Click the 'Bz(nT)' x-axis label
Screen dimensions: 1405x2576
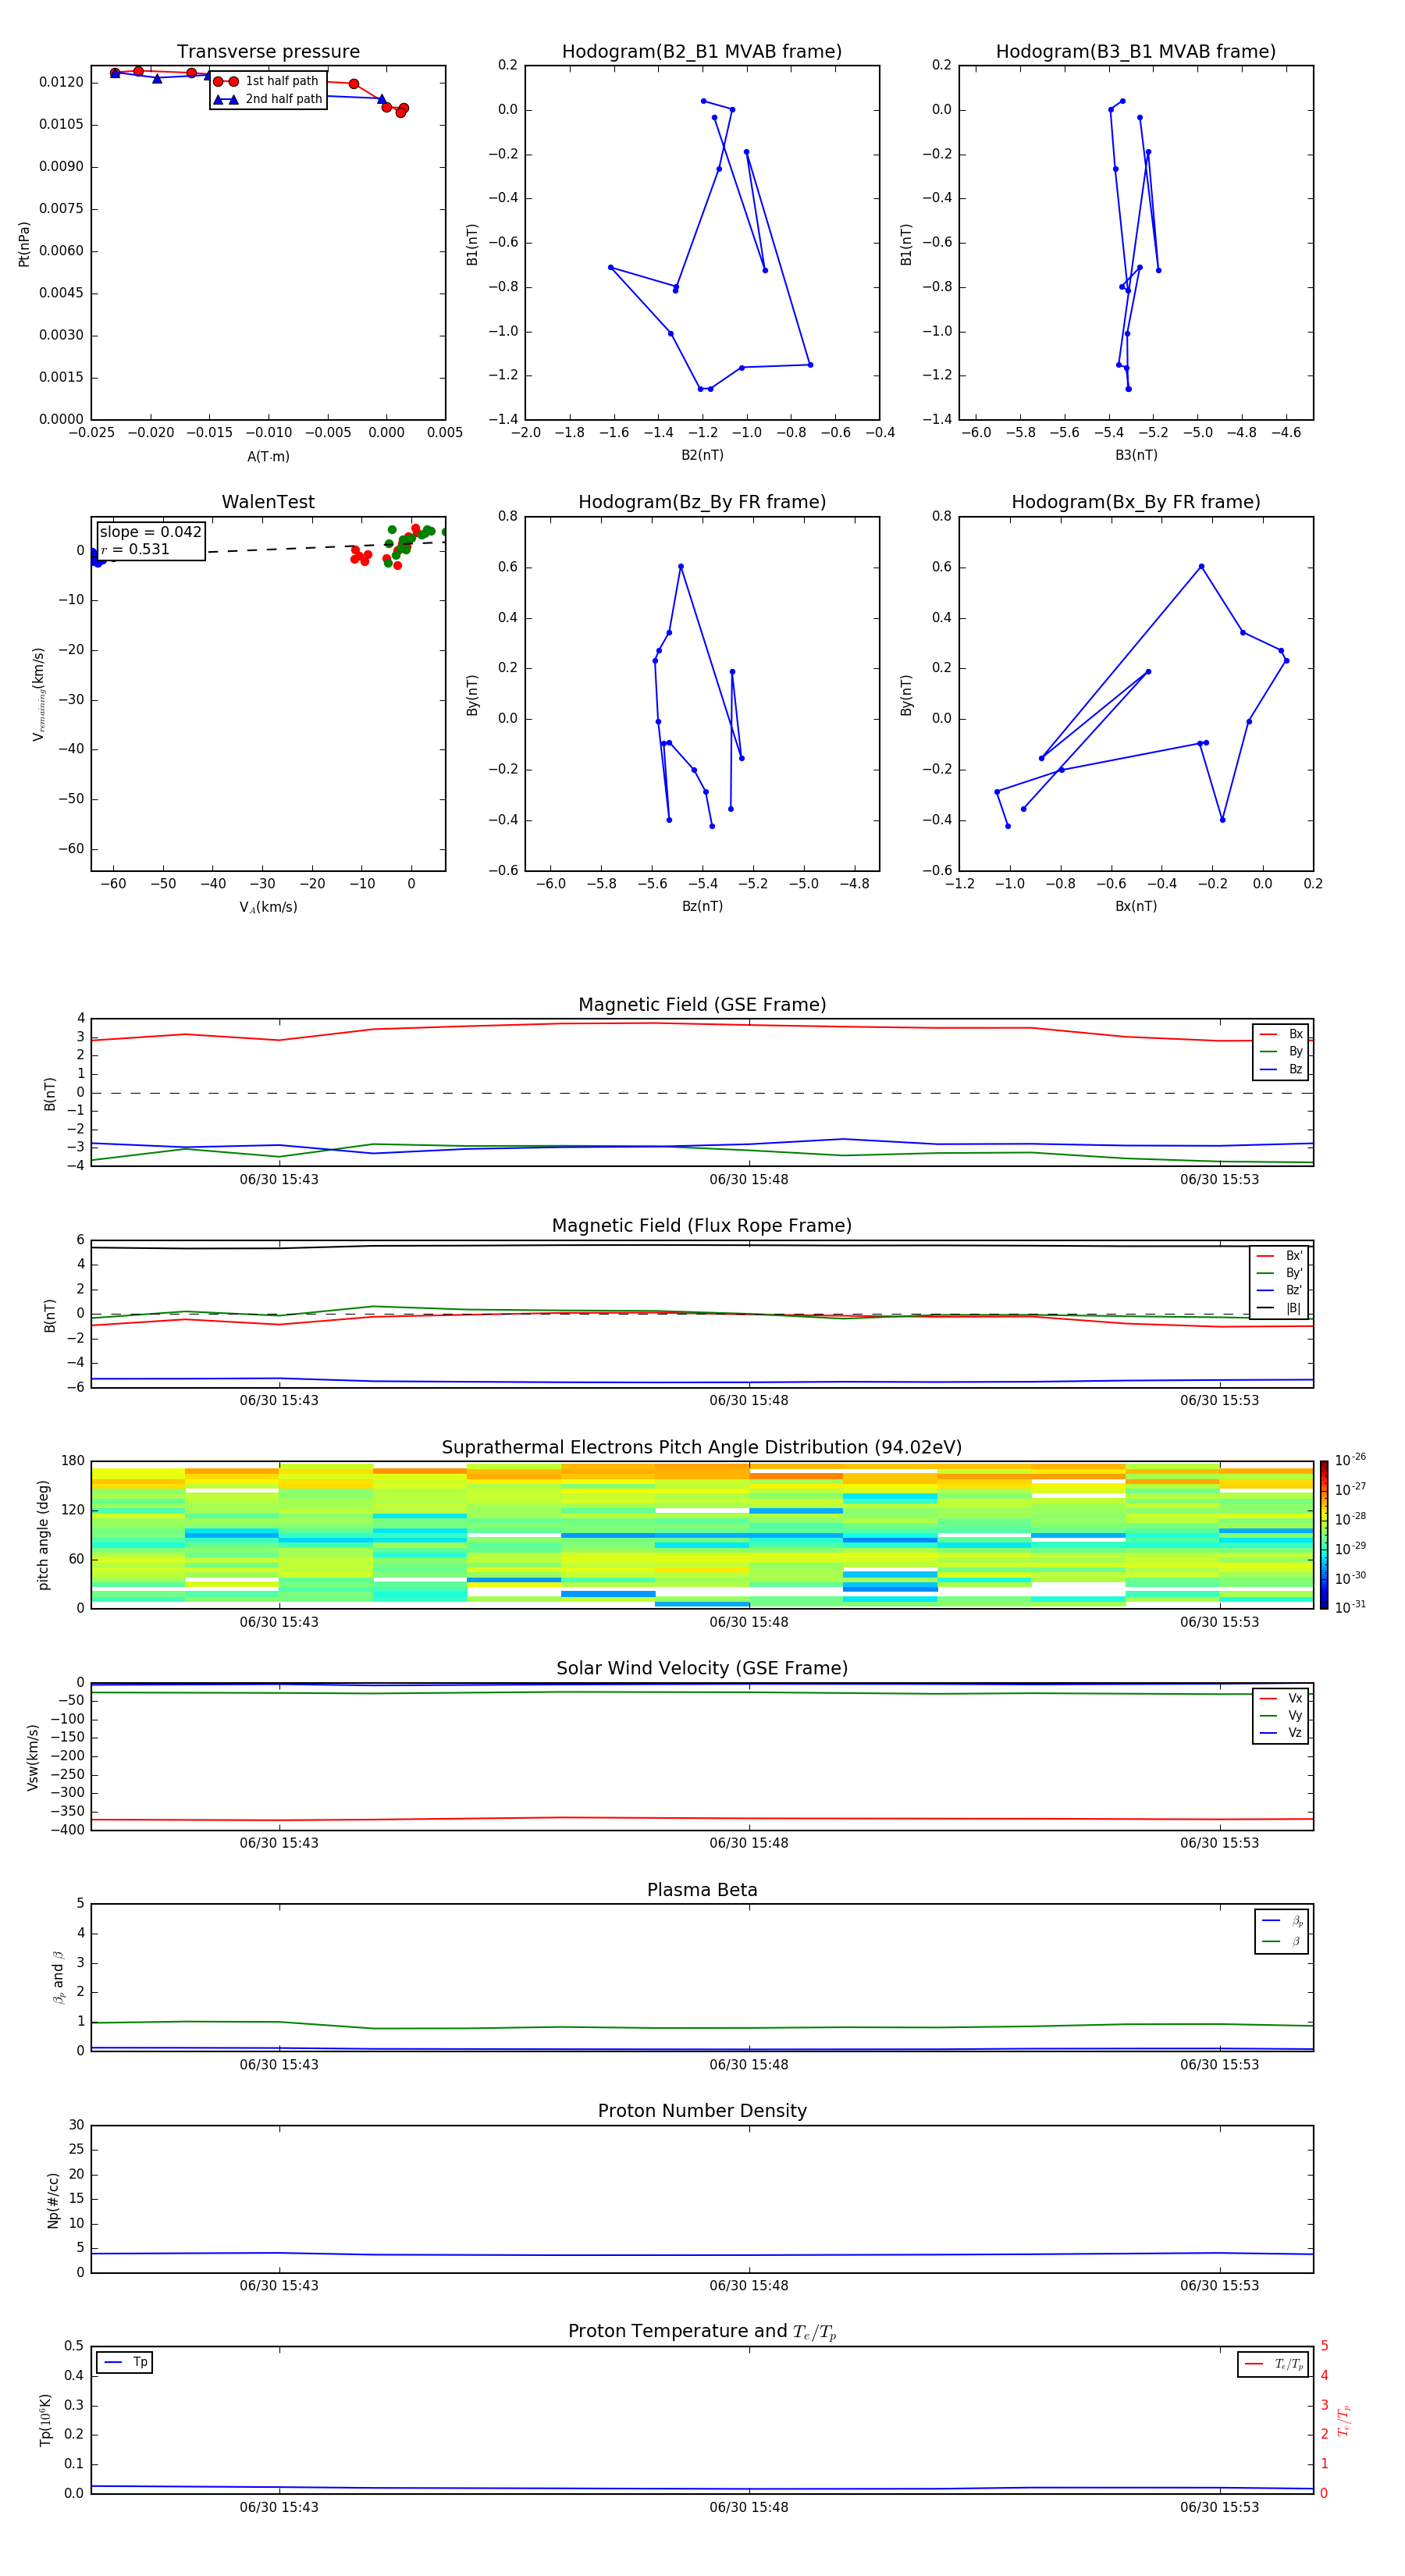[x=702, y=906]
